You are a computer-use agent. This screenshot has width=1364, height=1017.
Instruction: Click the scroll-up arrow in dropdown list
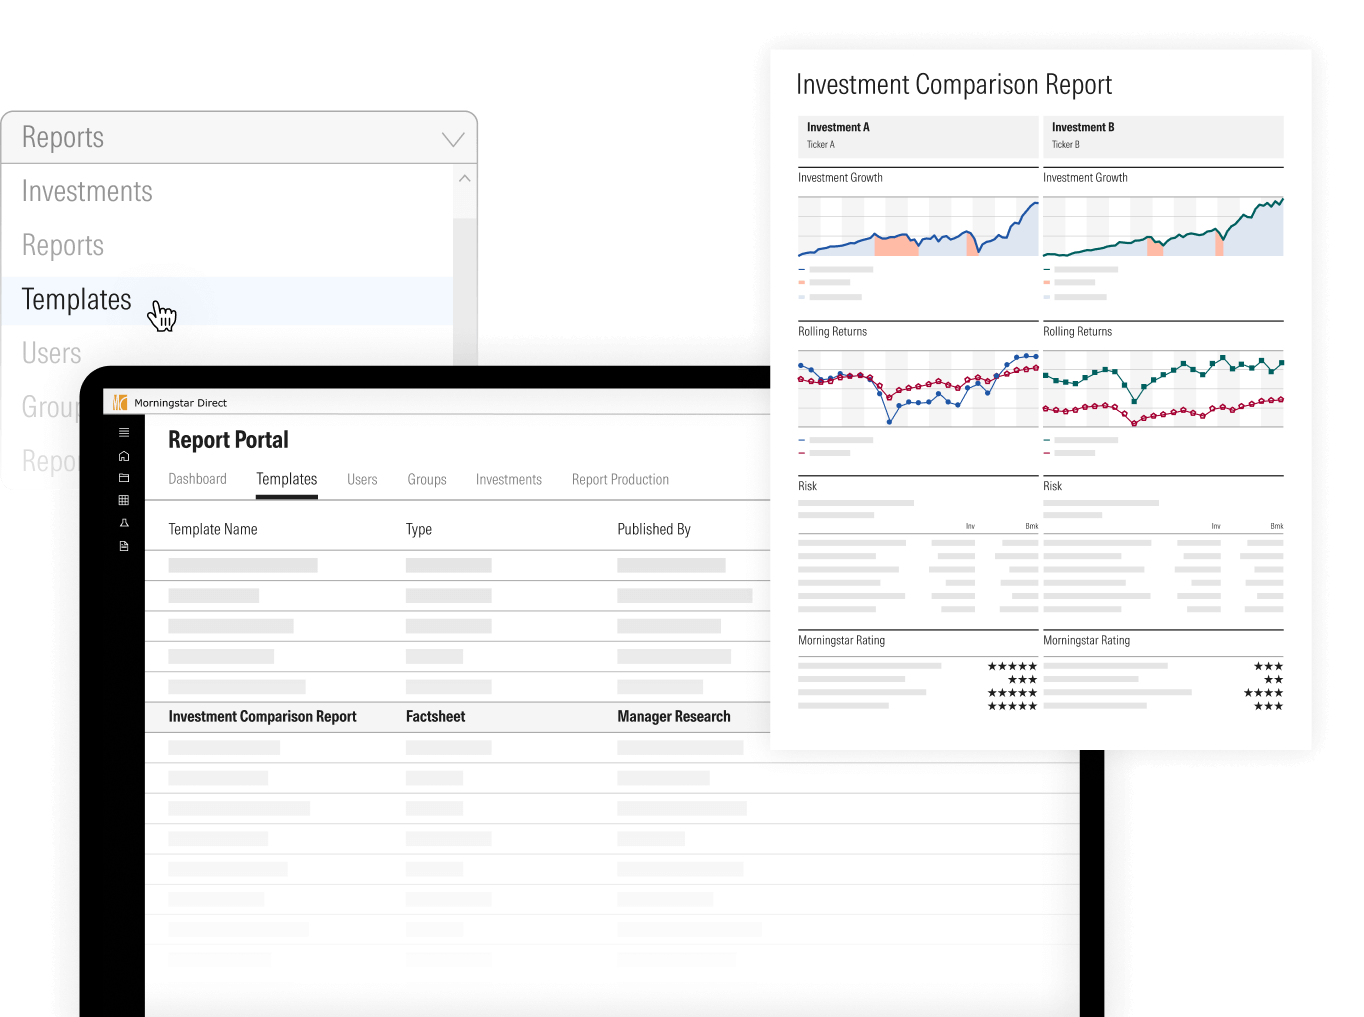click(464, 179)
